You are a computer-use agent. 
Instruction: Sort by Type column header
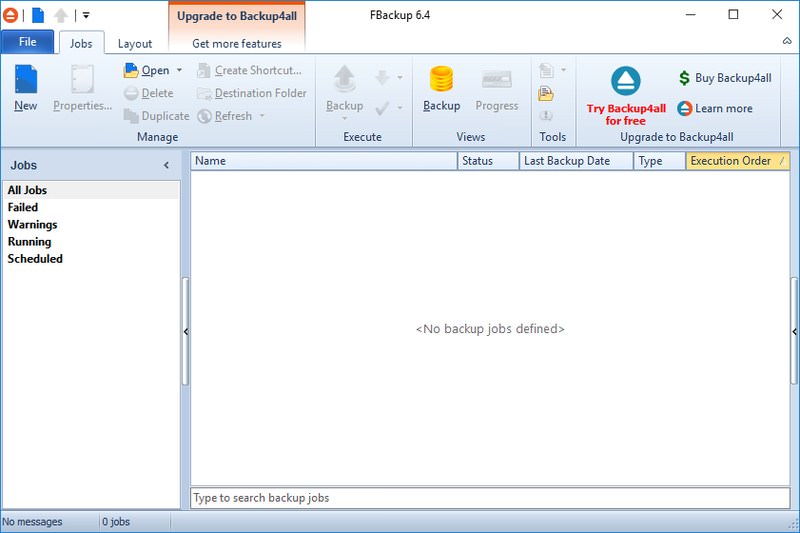[660, 161]
